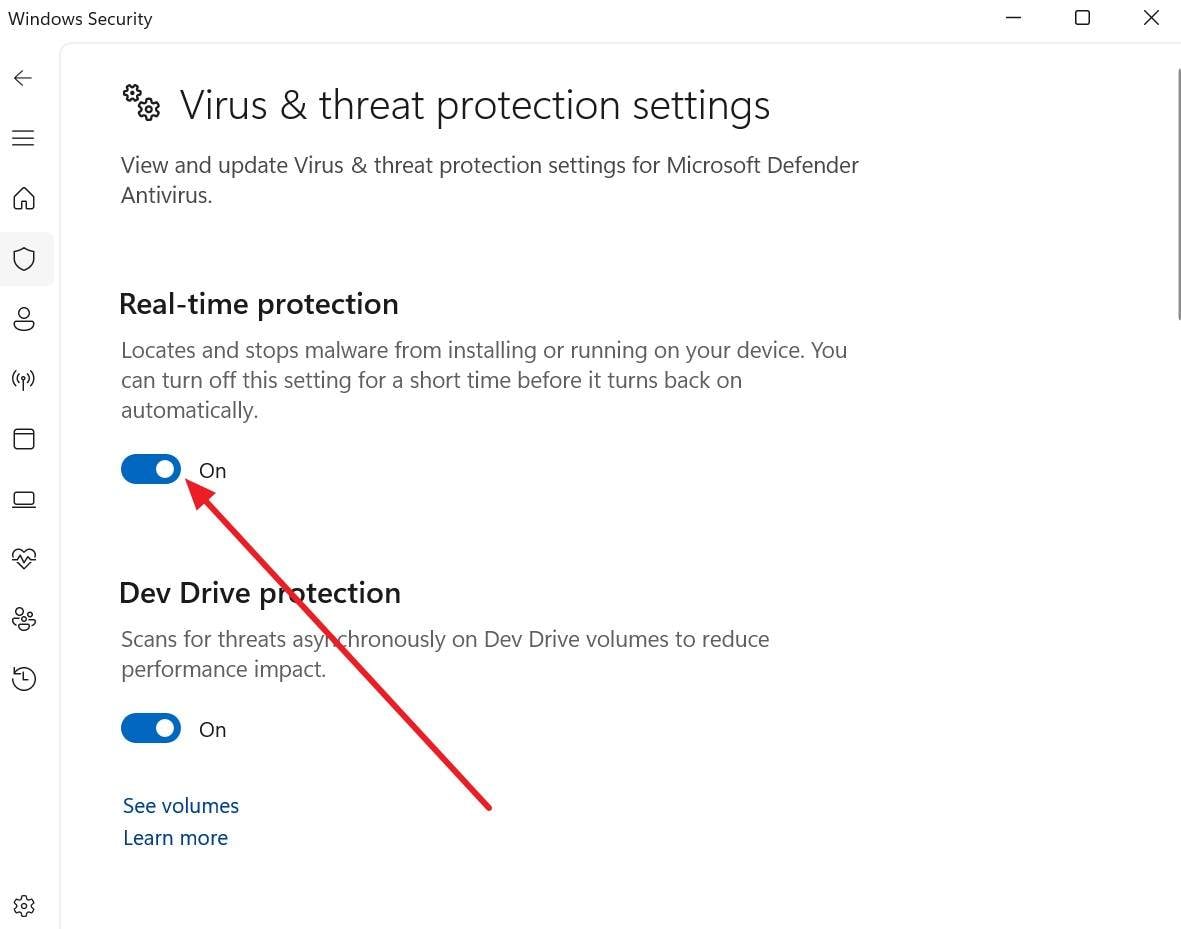Maximize the Windows Security window

pos(1081,17)
